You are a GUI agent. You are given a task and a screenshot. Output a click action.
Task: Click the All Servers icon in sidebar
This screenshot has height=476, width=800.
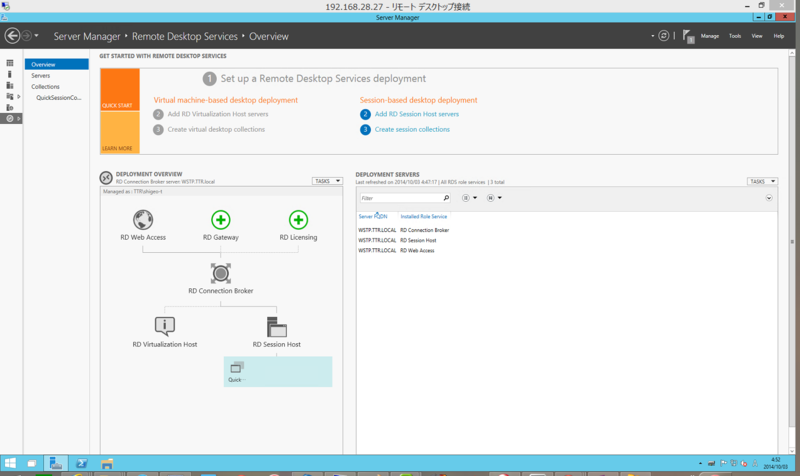(x=10, y=86)
